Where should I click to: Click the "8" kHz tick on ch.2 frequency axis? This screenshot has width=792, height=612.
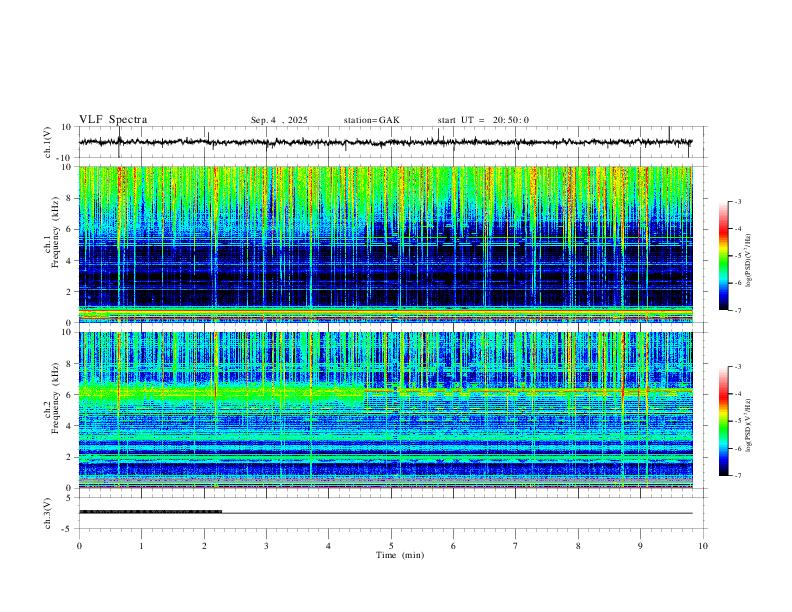69,364
